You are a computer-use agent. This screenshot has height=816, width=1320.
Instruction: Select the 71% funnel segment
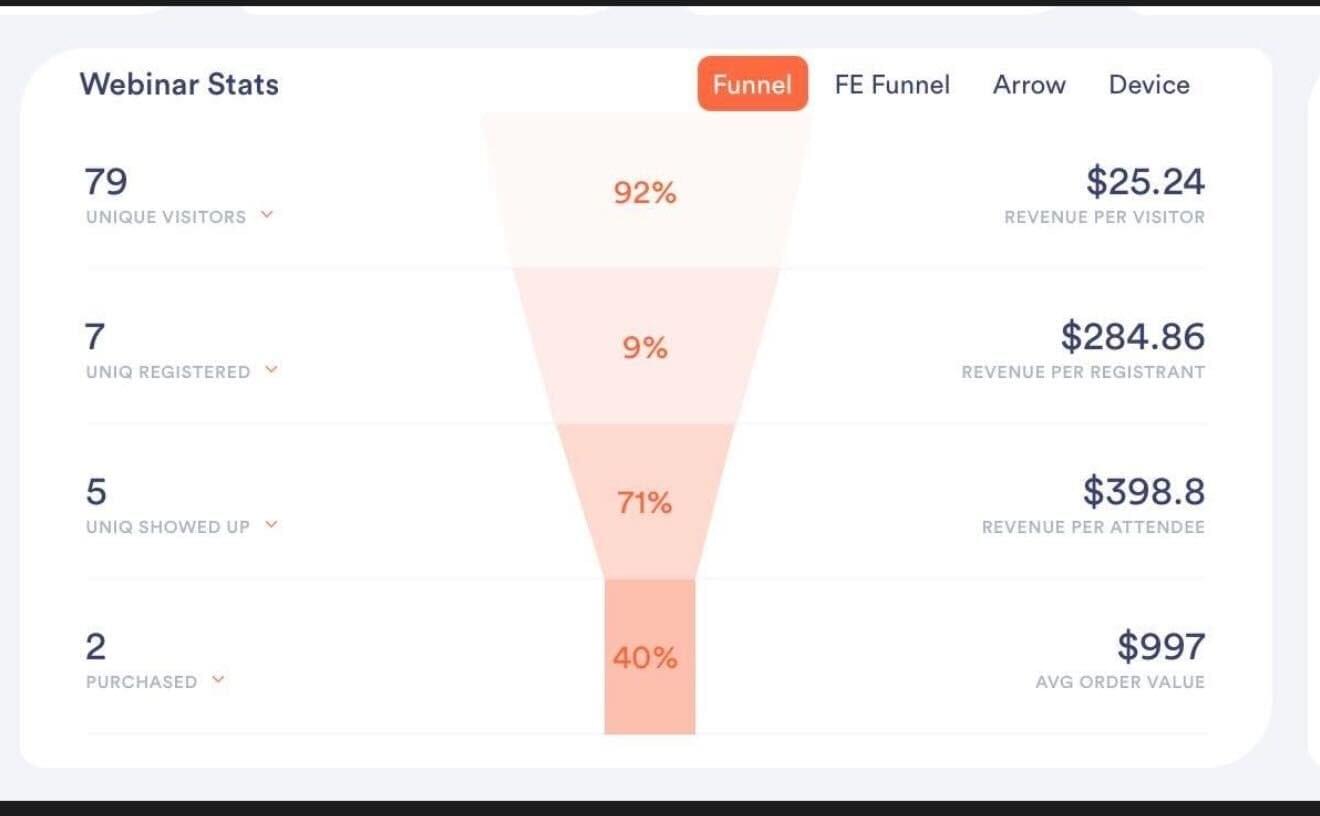point(645,502)
